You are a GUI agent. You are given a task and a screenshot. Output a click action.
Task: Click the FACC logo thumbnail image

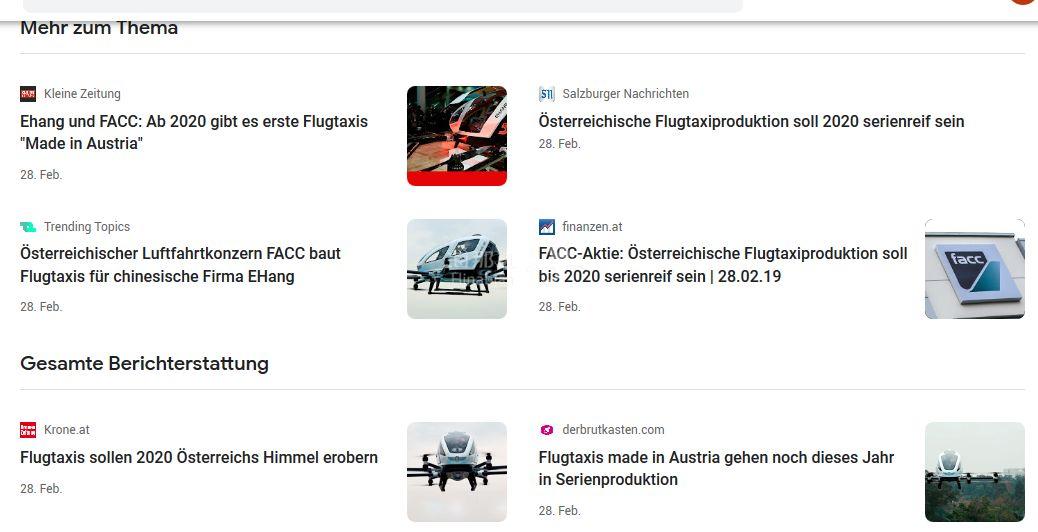tap(974, 269)
